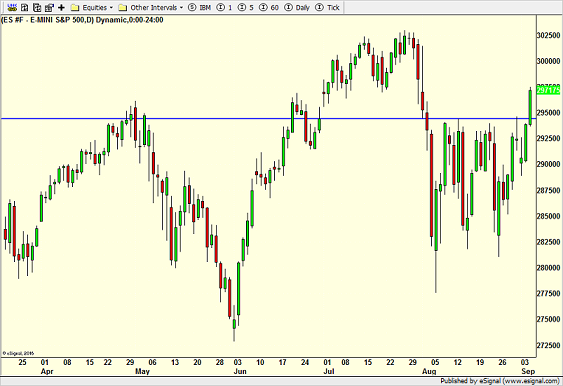Click the 282500 price axis label
563x386 pixels.
point(548,242)
